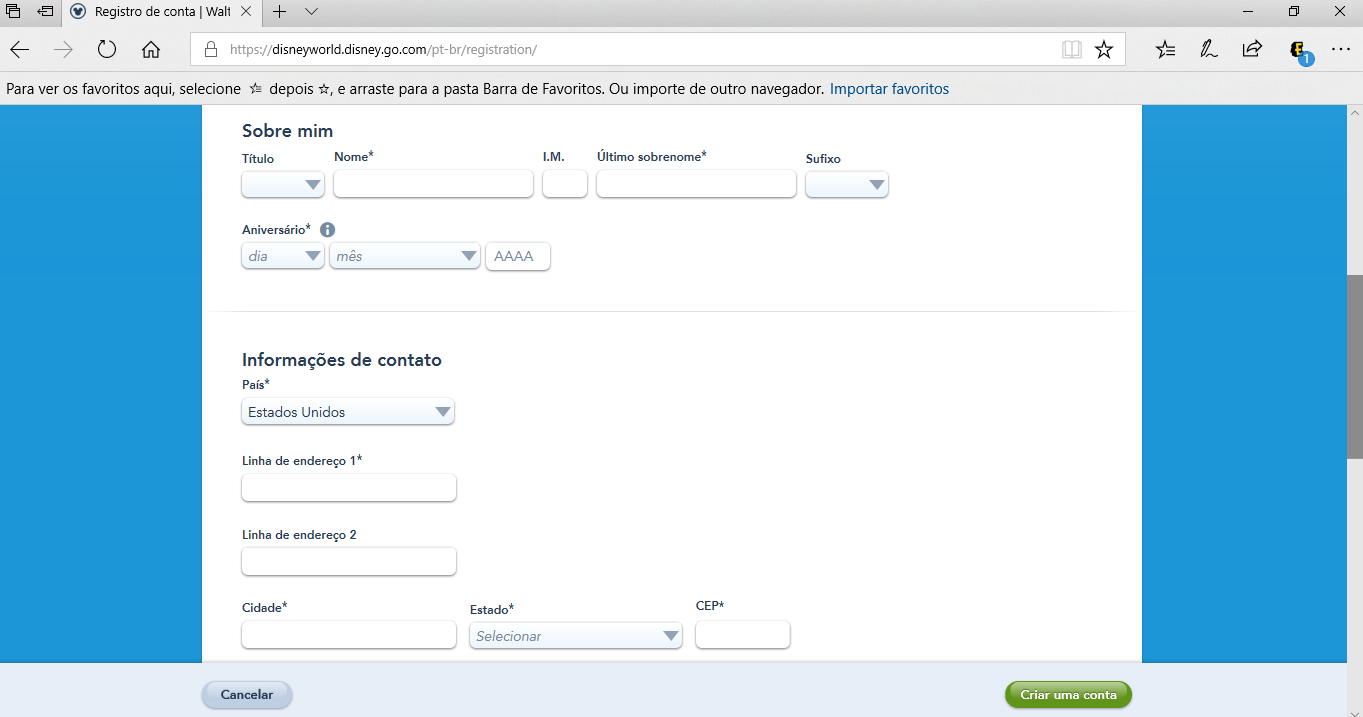This screenshot has width=1363, height=717.
Task: Go to browser Home page icon
Action: [151, 49]
